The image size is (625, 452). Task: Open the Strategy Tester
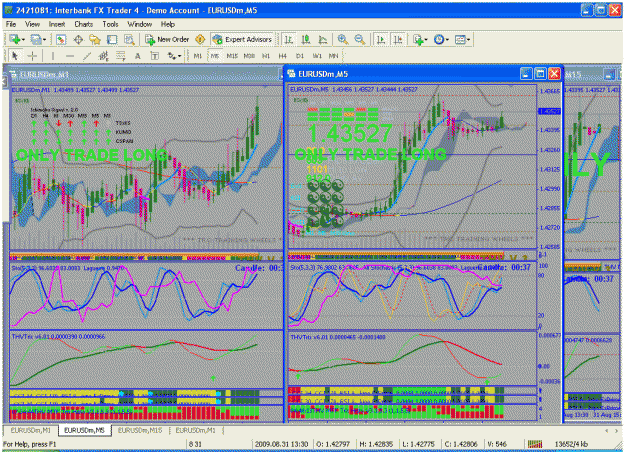pos(129,39)
